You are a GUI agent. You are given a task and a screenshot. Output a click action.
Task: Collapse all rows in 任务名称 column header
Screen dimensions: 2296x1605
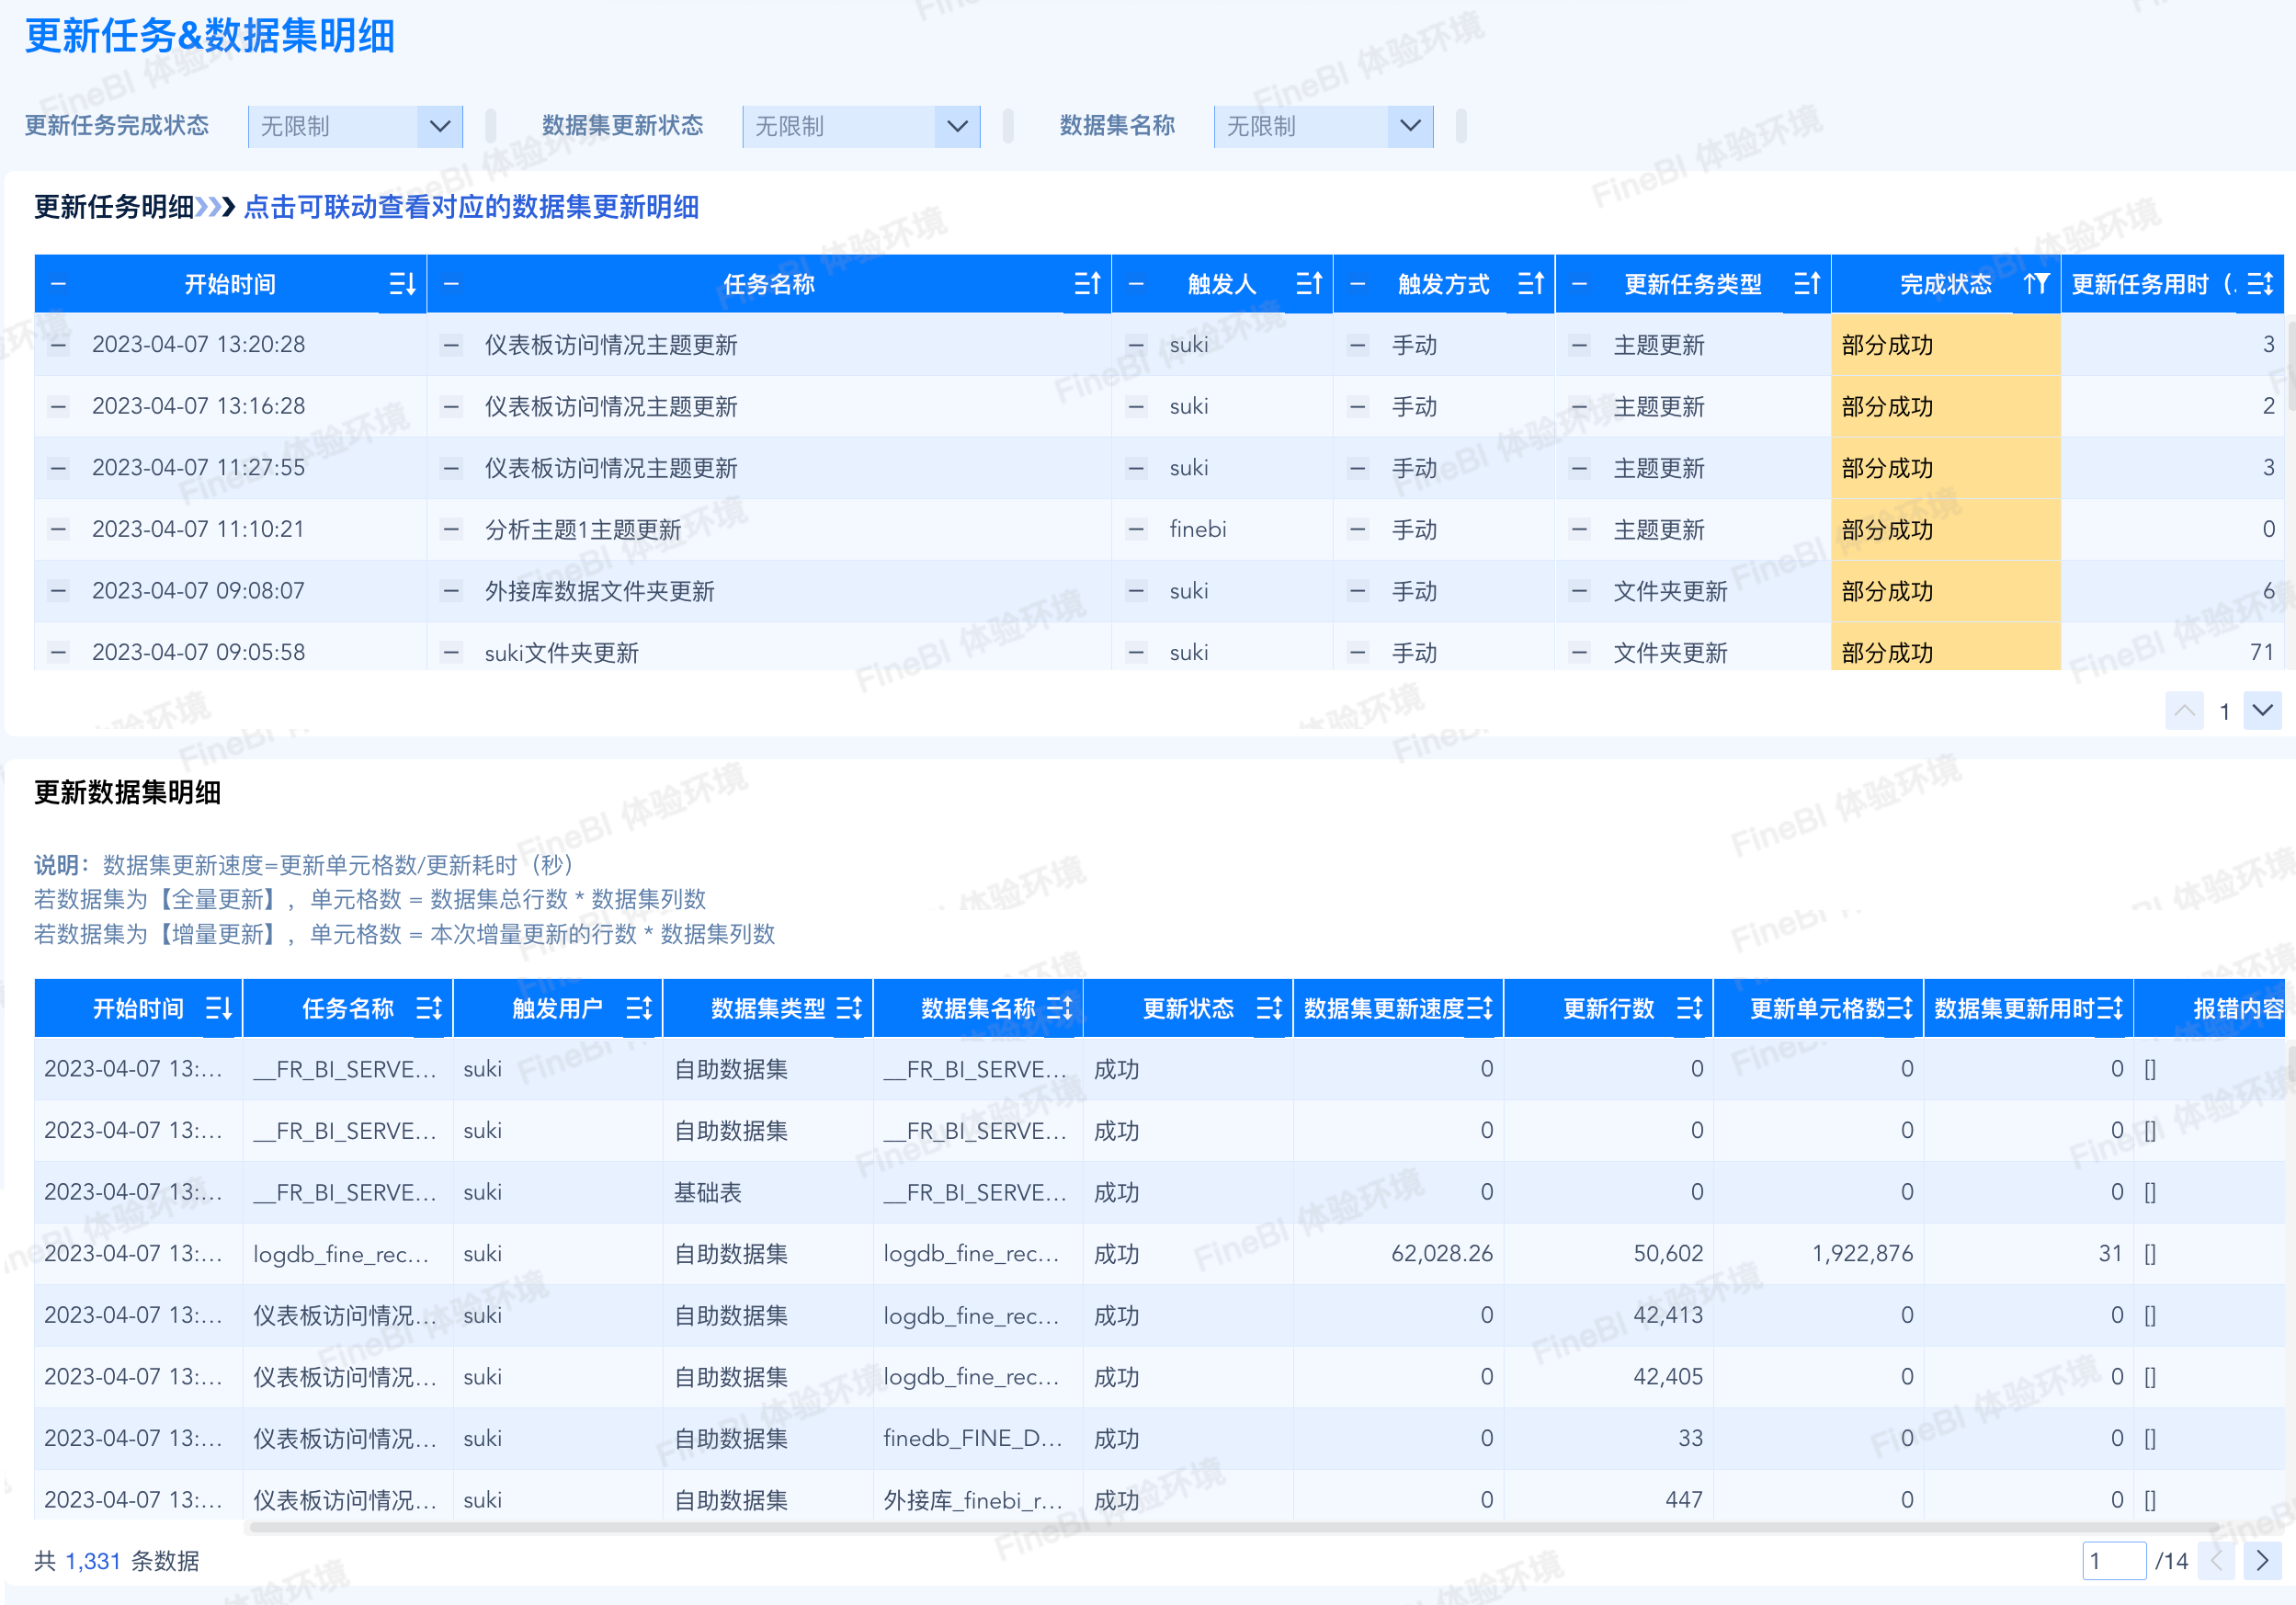451,284
